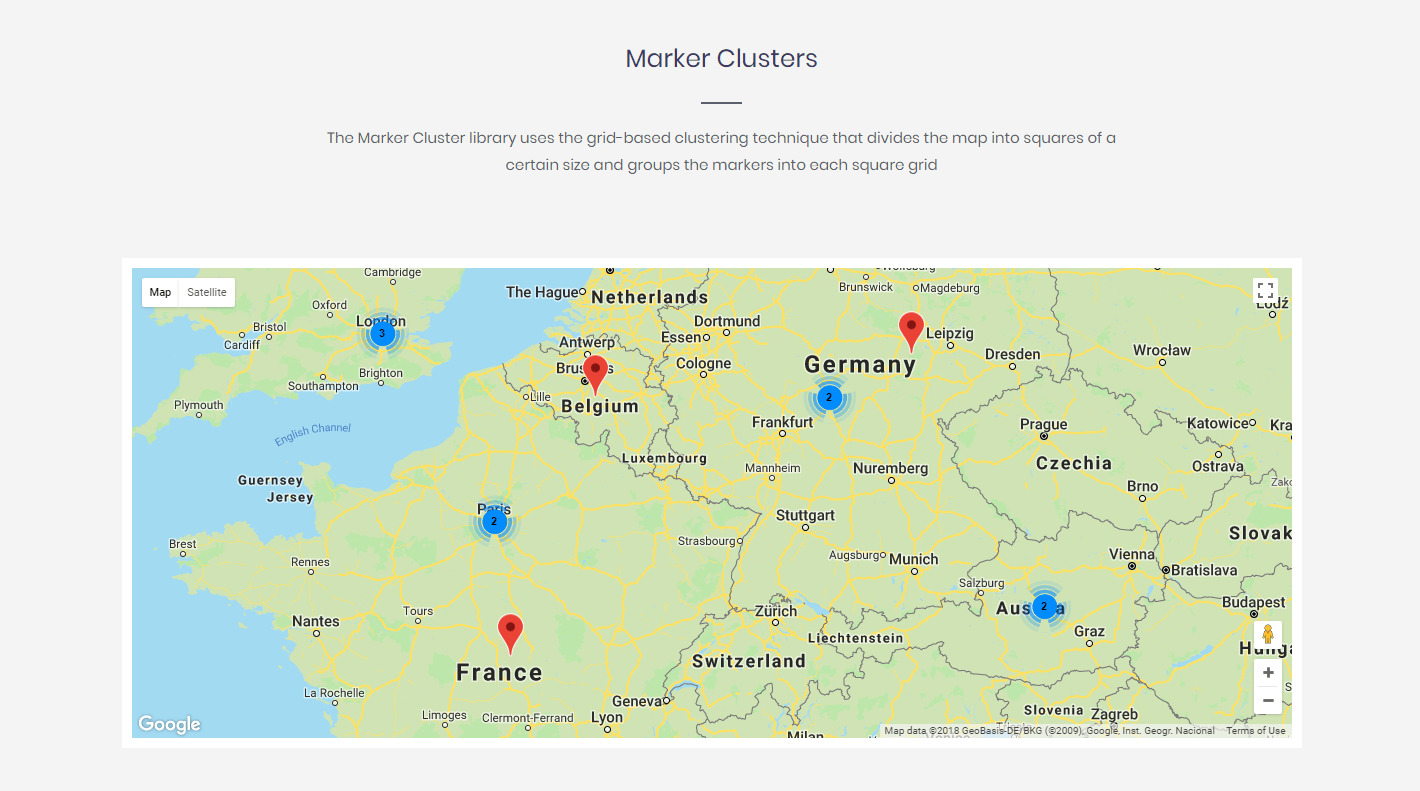This screenshot has height=791, width=1420.
Task: Click the Map data attribution text
Action: click(x=1048, y=731)
